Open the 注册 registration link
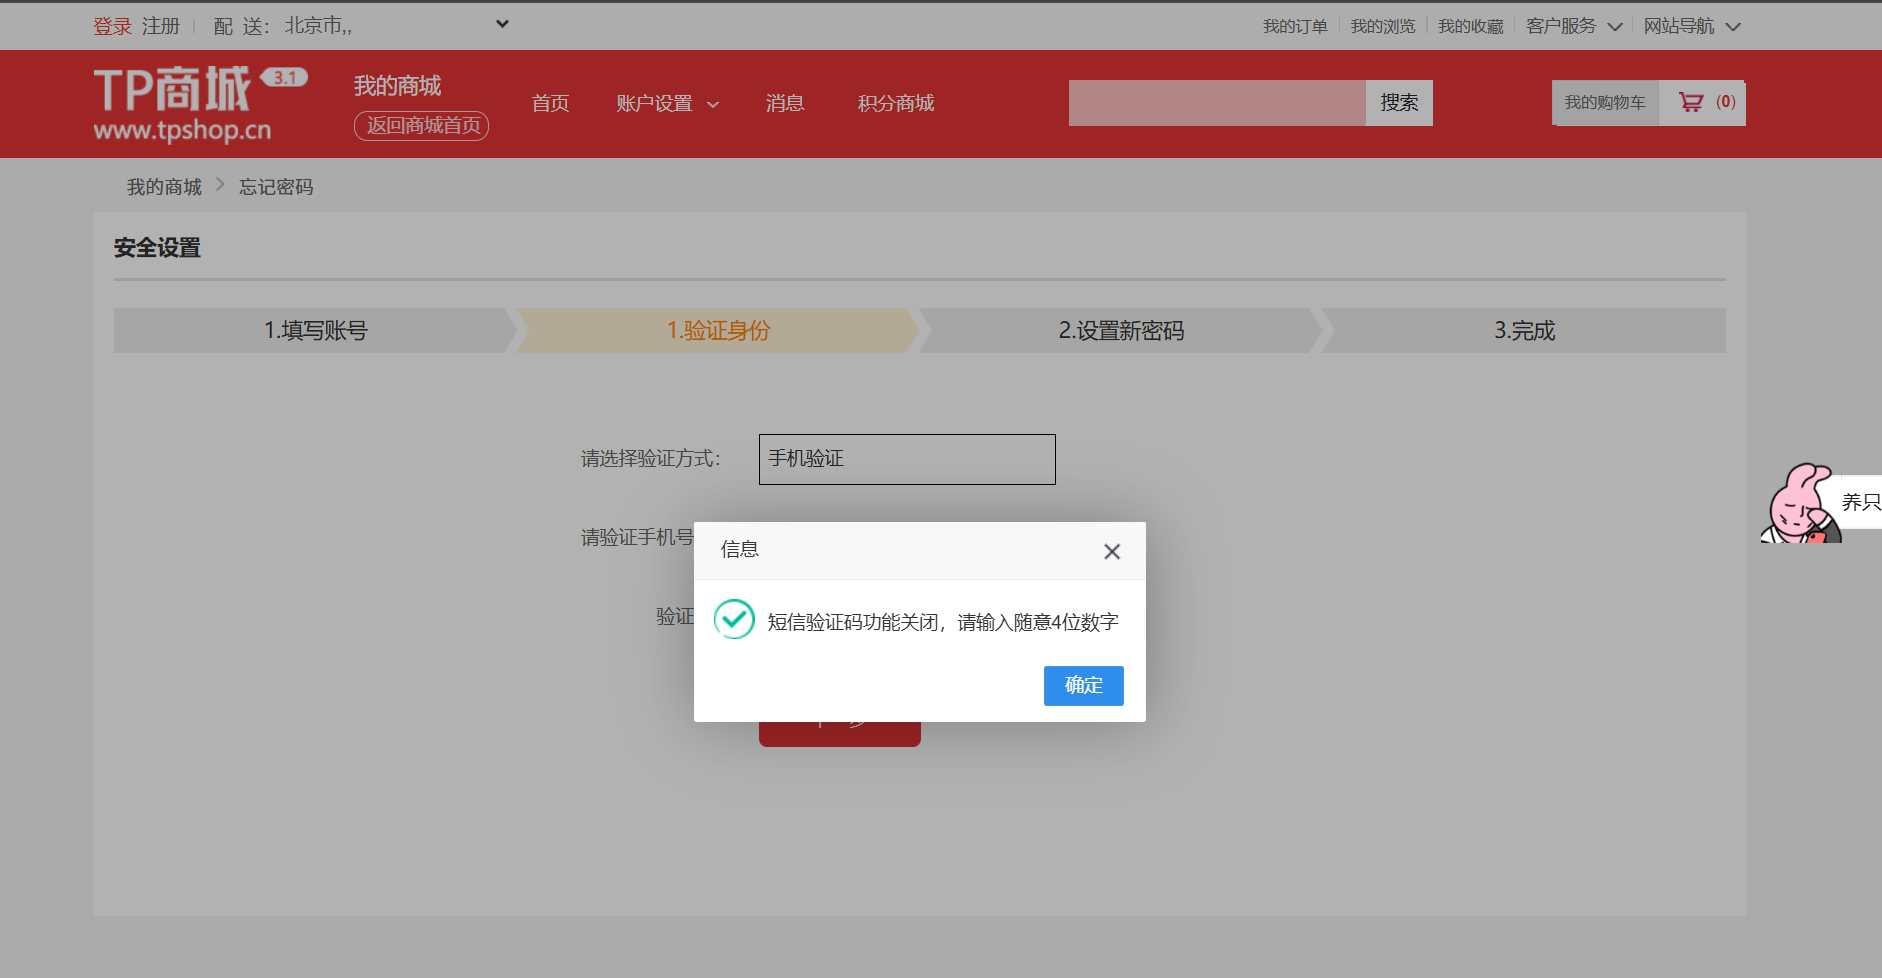The width and height of the screenshot is (1882, 978). pos(160,25)
